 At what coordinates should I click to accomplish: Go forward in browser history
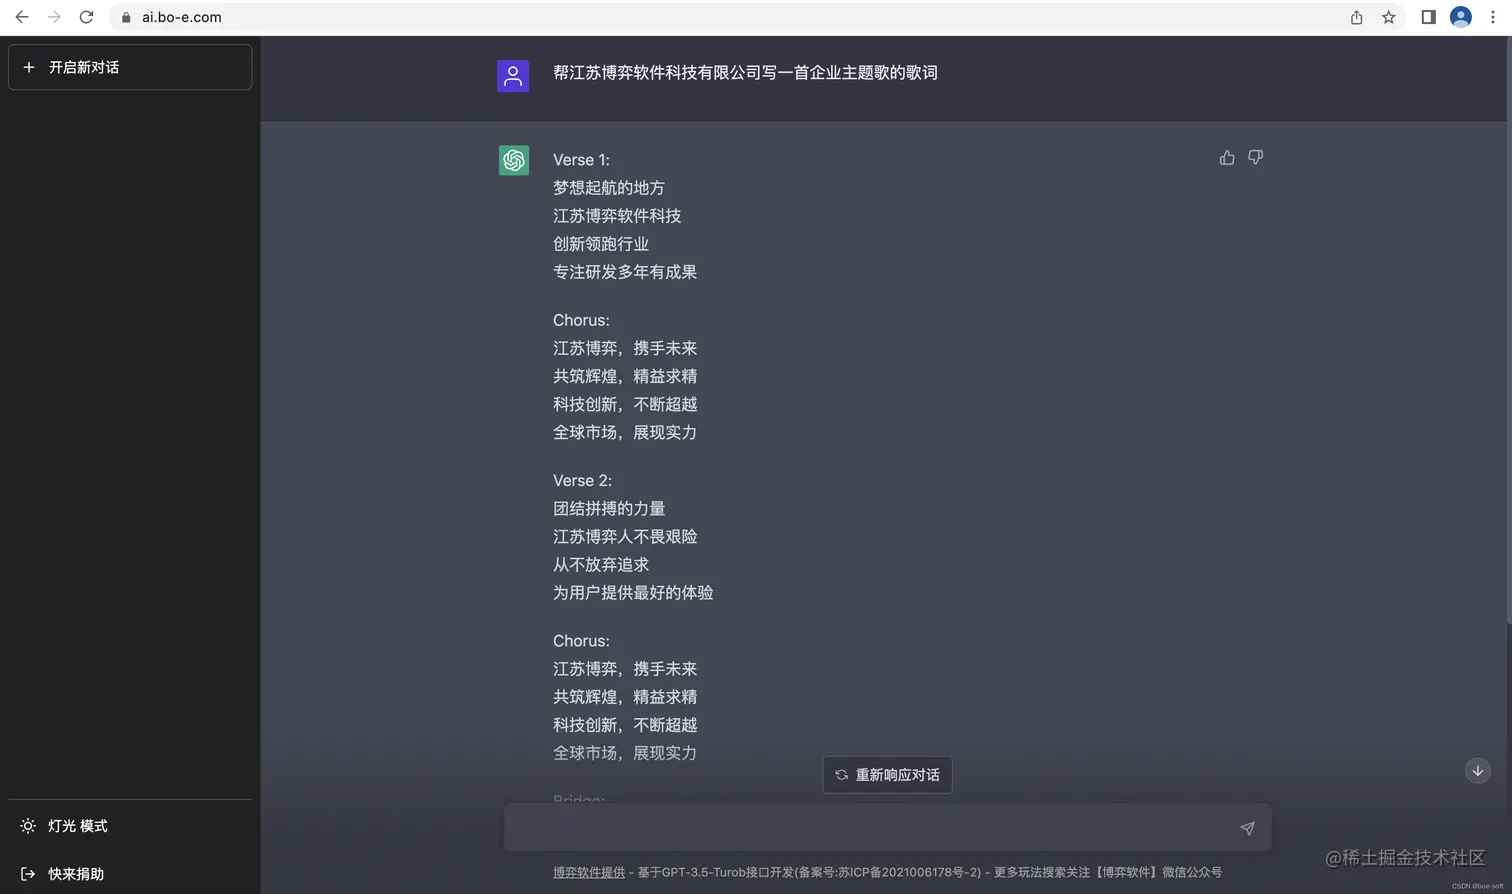click(x=54, y=17)
